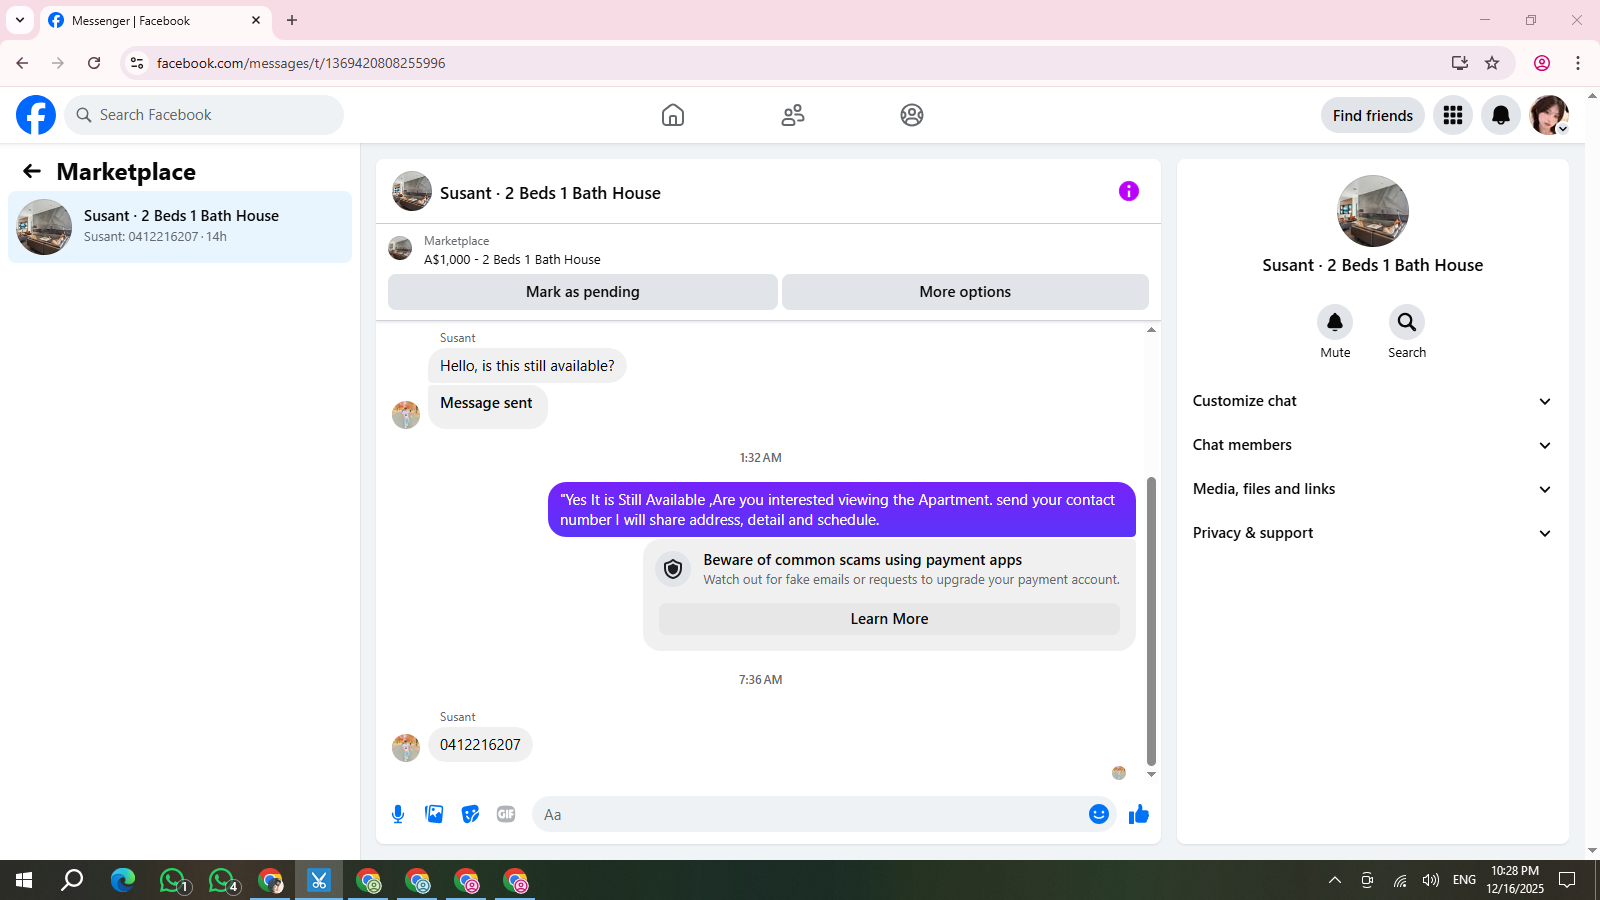Click the 0412216207 message bubble

coord(480,745)
